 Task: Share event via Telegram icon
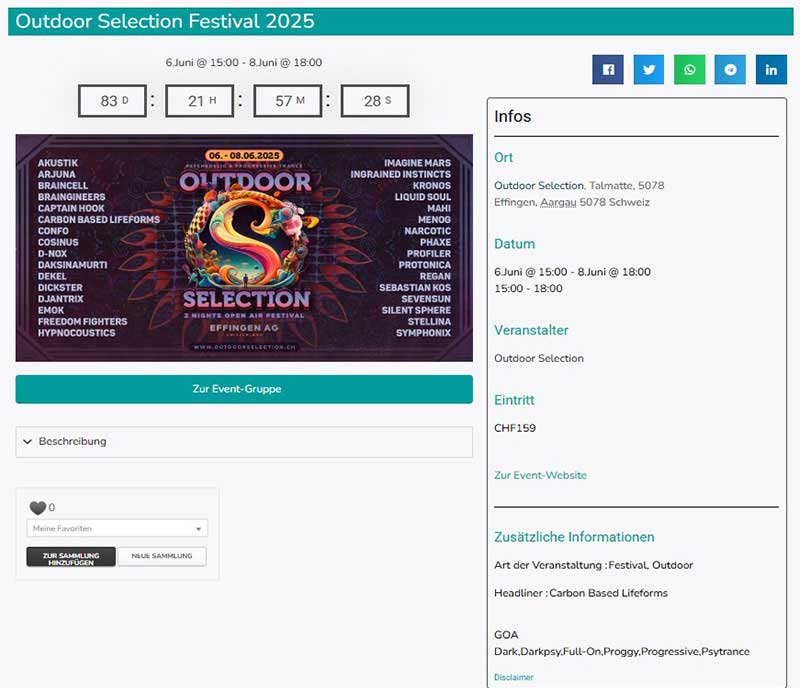pos(730,70)
